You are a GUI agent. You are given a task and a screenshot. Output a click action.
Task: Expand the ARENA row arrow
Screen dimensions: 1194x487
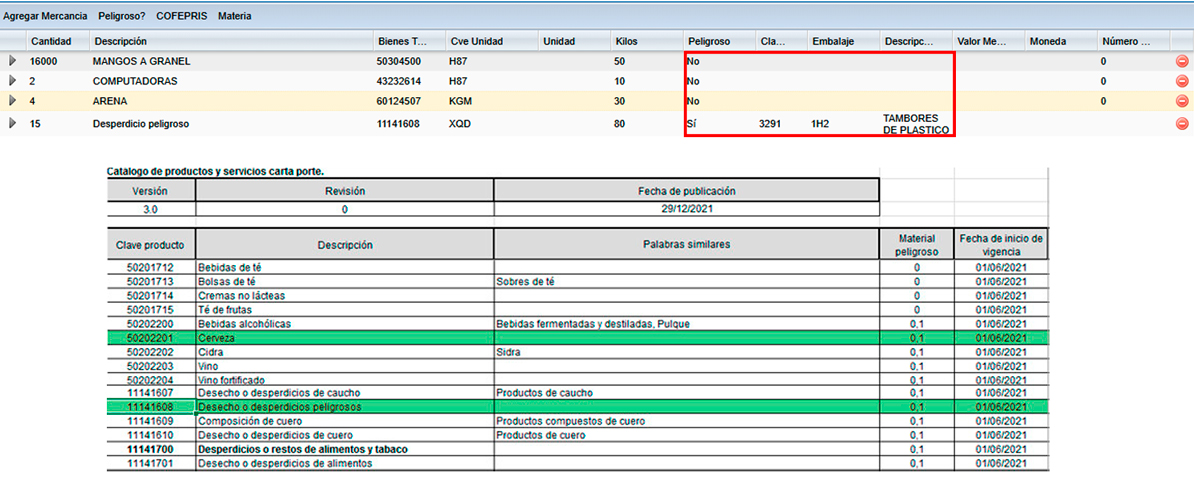coord(13,101)
